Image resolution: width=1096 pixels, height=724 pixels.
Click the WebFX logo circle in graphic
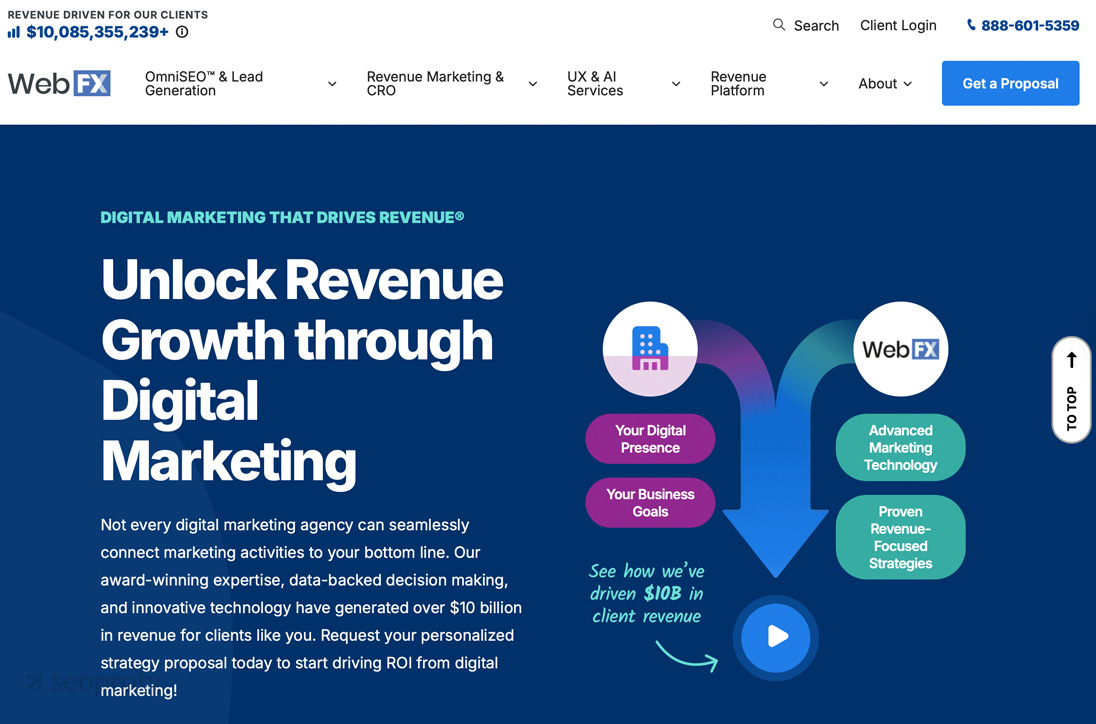click(x=900, y=349)
